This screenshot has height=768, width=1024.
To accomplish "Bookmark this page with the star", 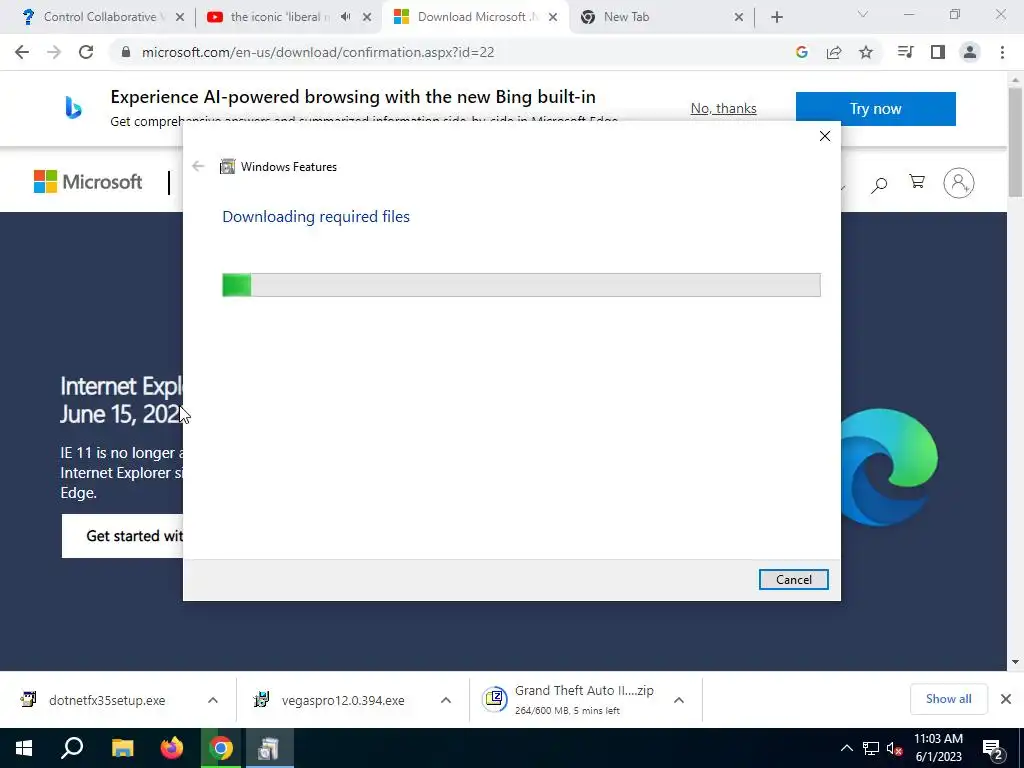I will tap(866, 52).
